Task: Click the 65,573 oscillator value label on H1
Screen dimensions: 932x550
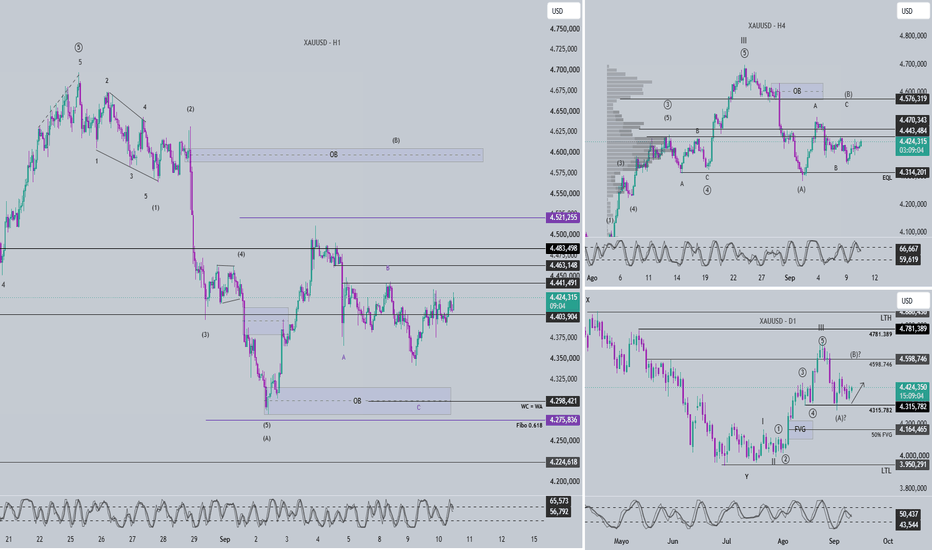Action: coord(559,501)
